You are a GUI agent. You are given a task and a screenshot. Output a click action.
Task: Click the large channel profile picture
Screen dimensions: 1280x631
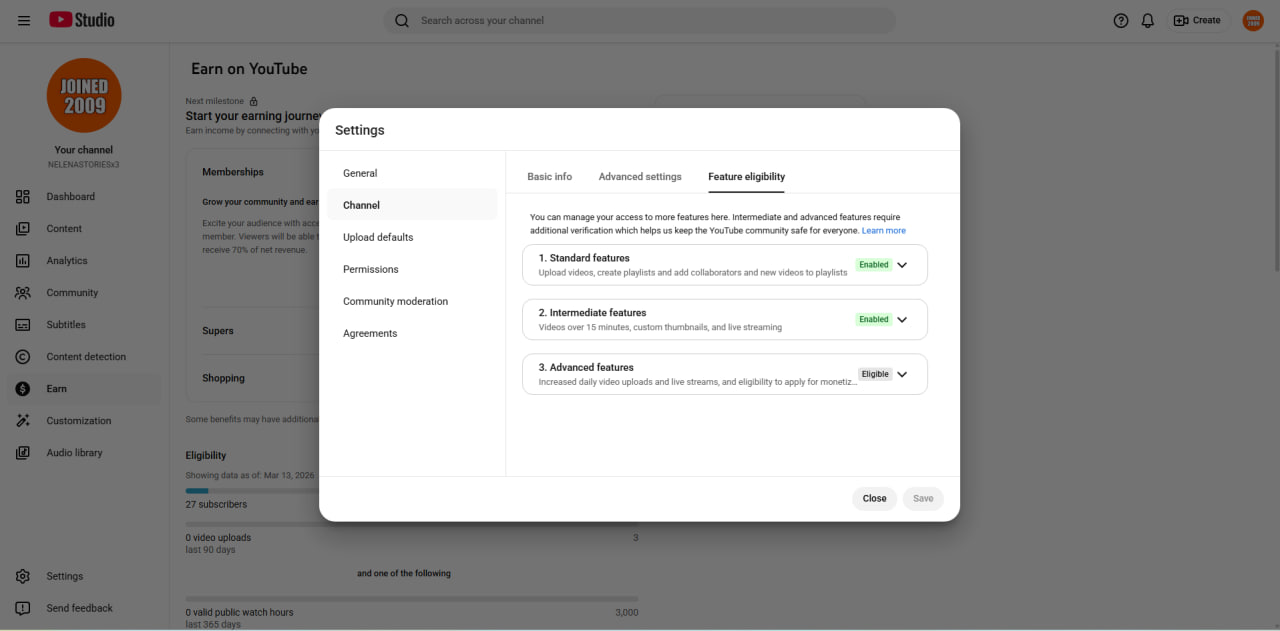pos(84,96)
